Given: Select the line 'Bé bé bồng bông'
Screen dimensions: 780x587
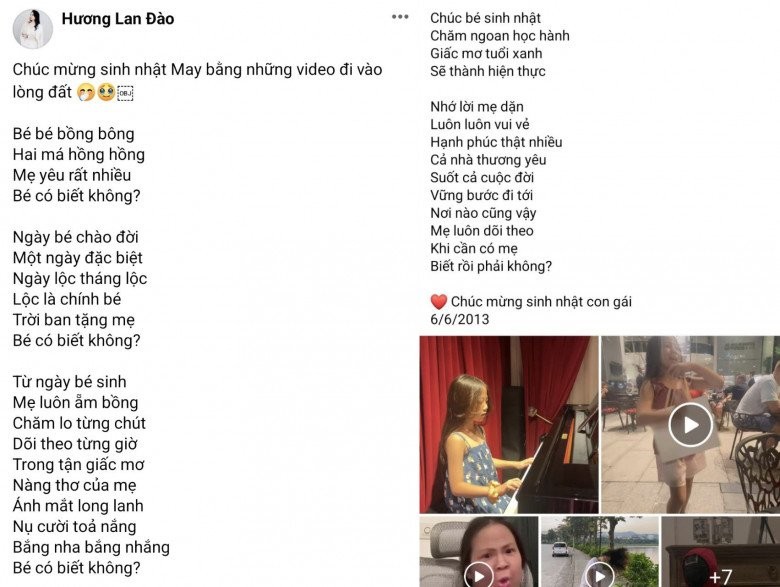Looking at the screenshot, I should click(x=74, y=134).
